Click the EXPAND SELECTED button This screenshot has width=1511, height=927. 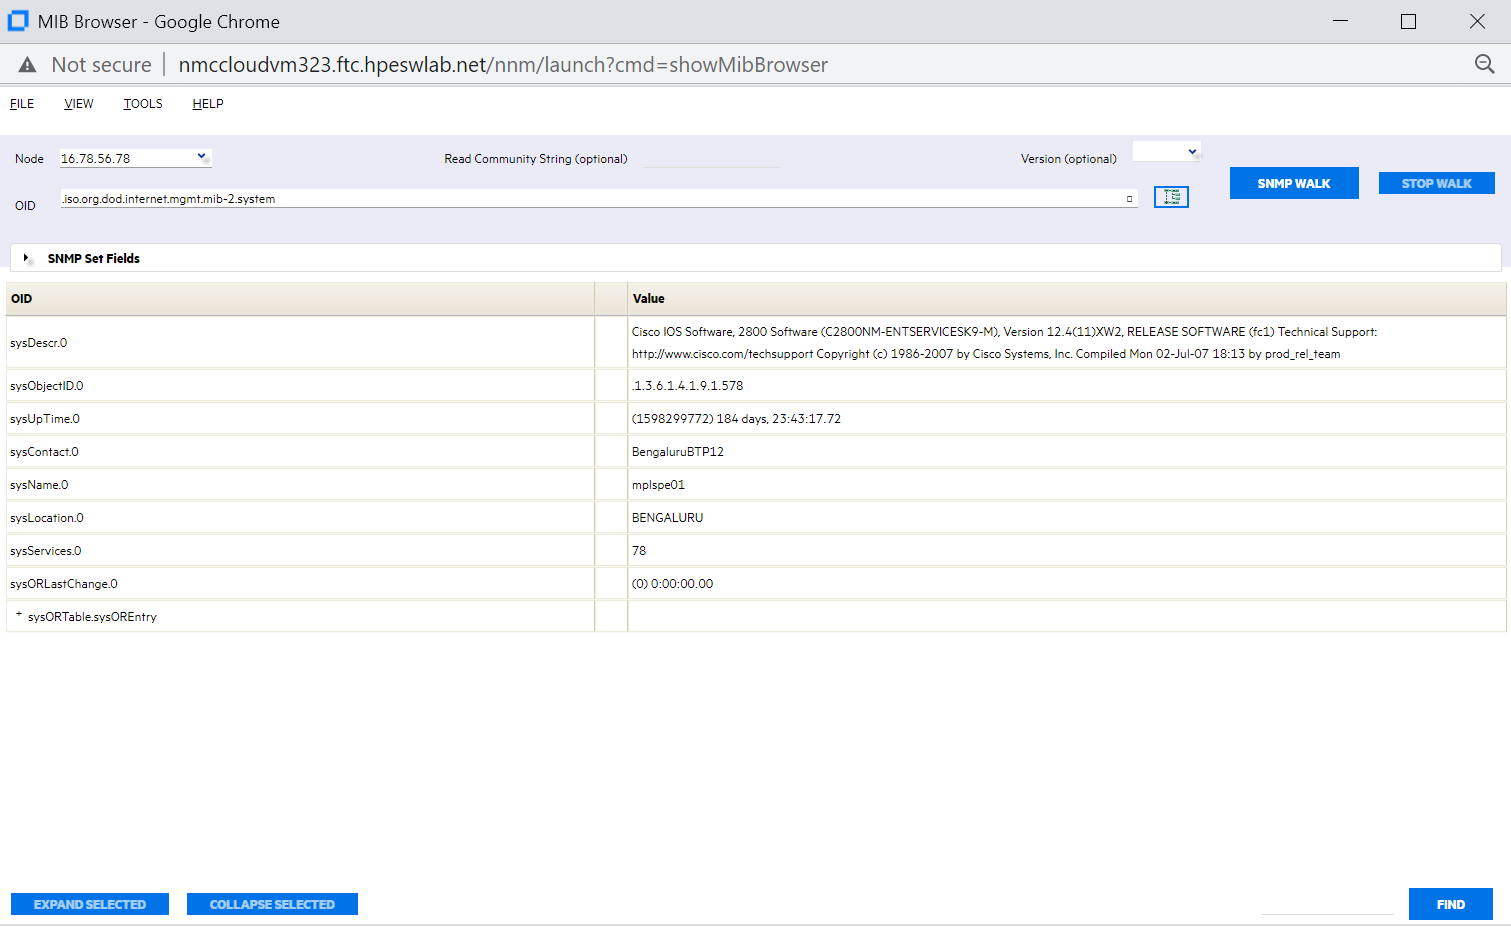click(x=89, y=903)
